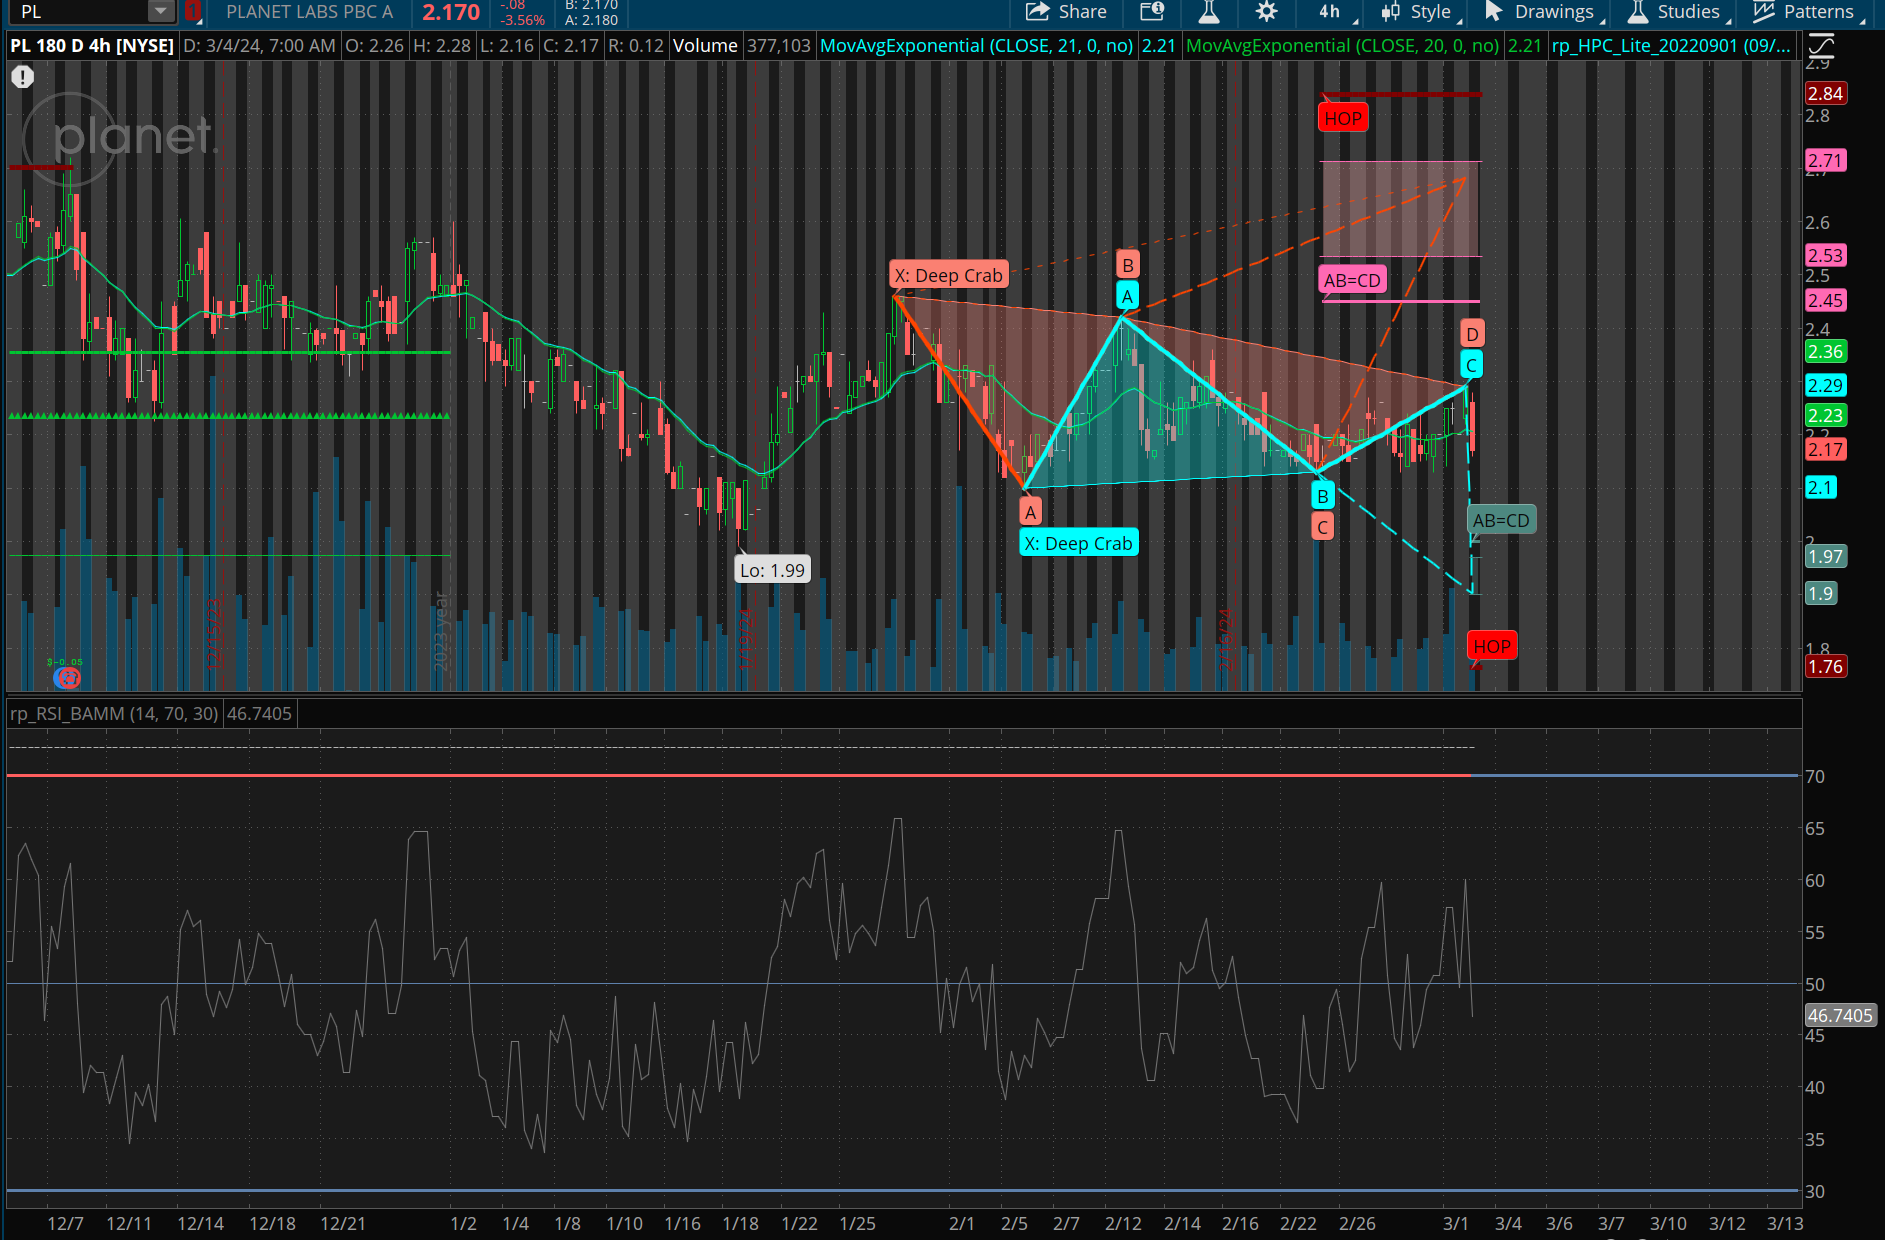Click the 1.9 price-axis tag

pyautogui.click(x=1821, y=594)
